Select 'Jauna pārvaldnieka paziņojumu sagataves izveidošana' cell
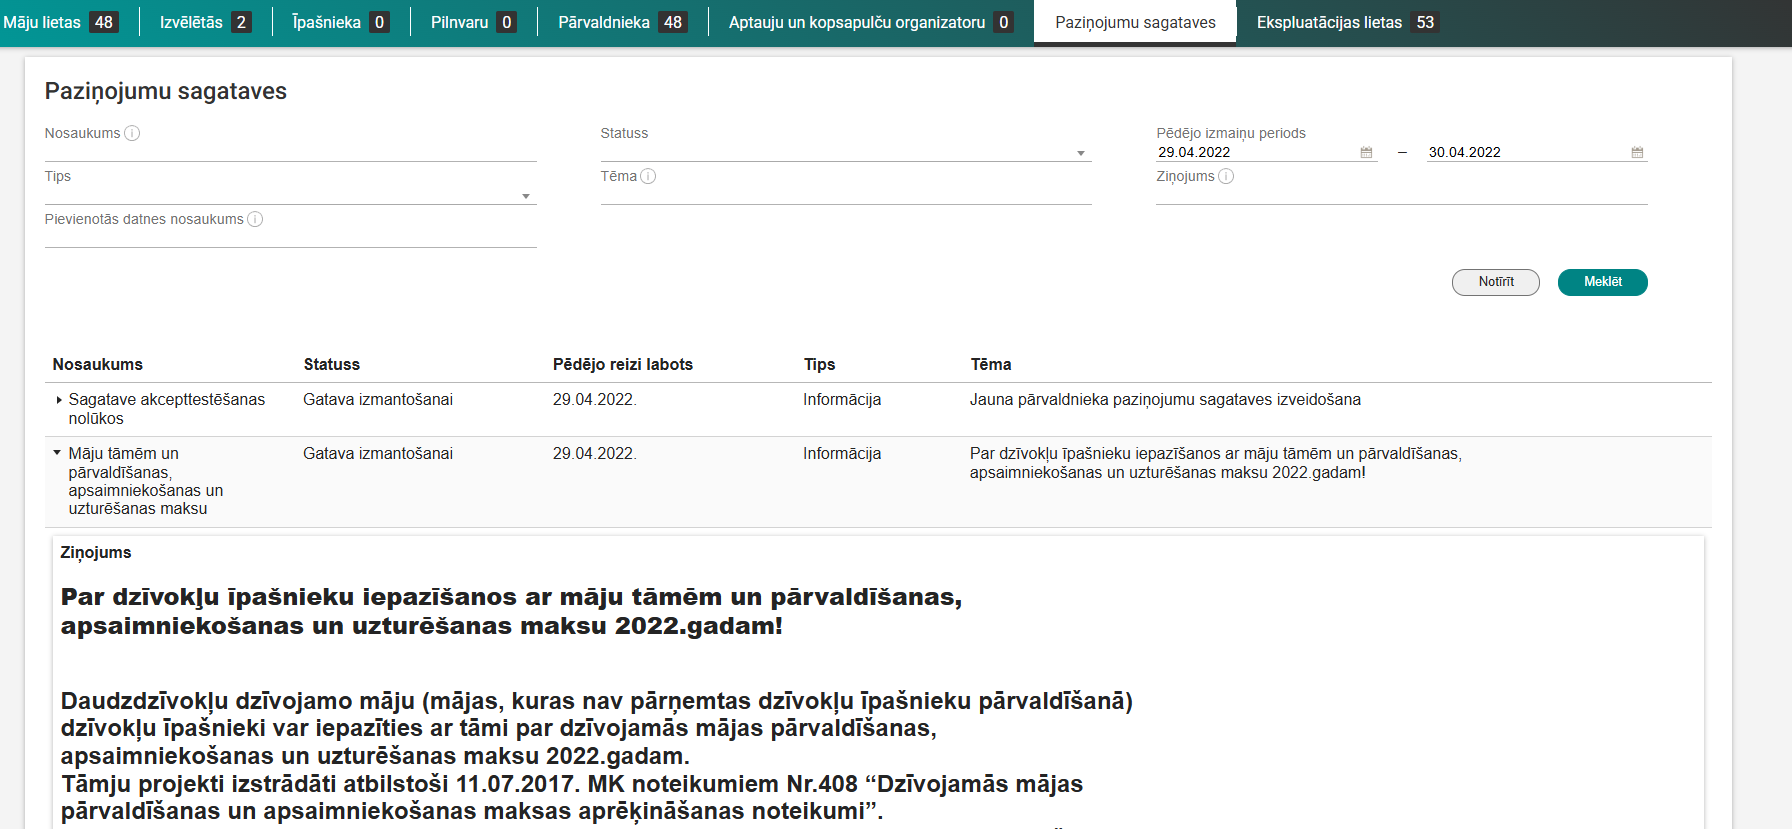The height and width of the screenshot is (829, 1792). [x=1165, y=400]
